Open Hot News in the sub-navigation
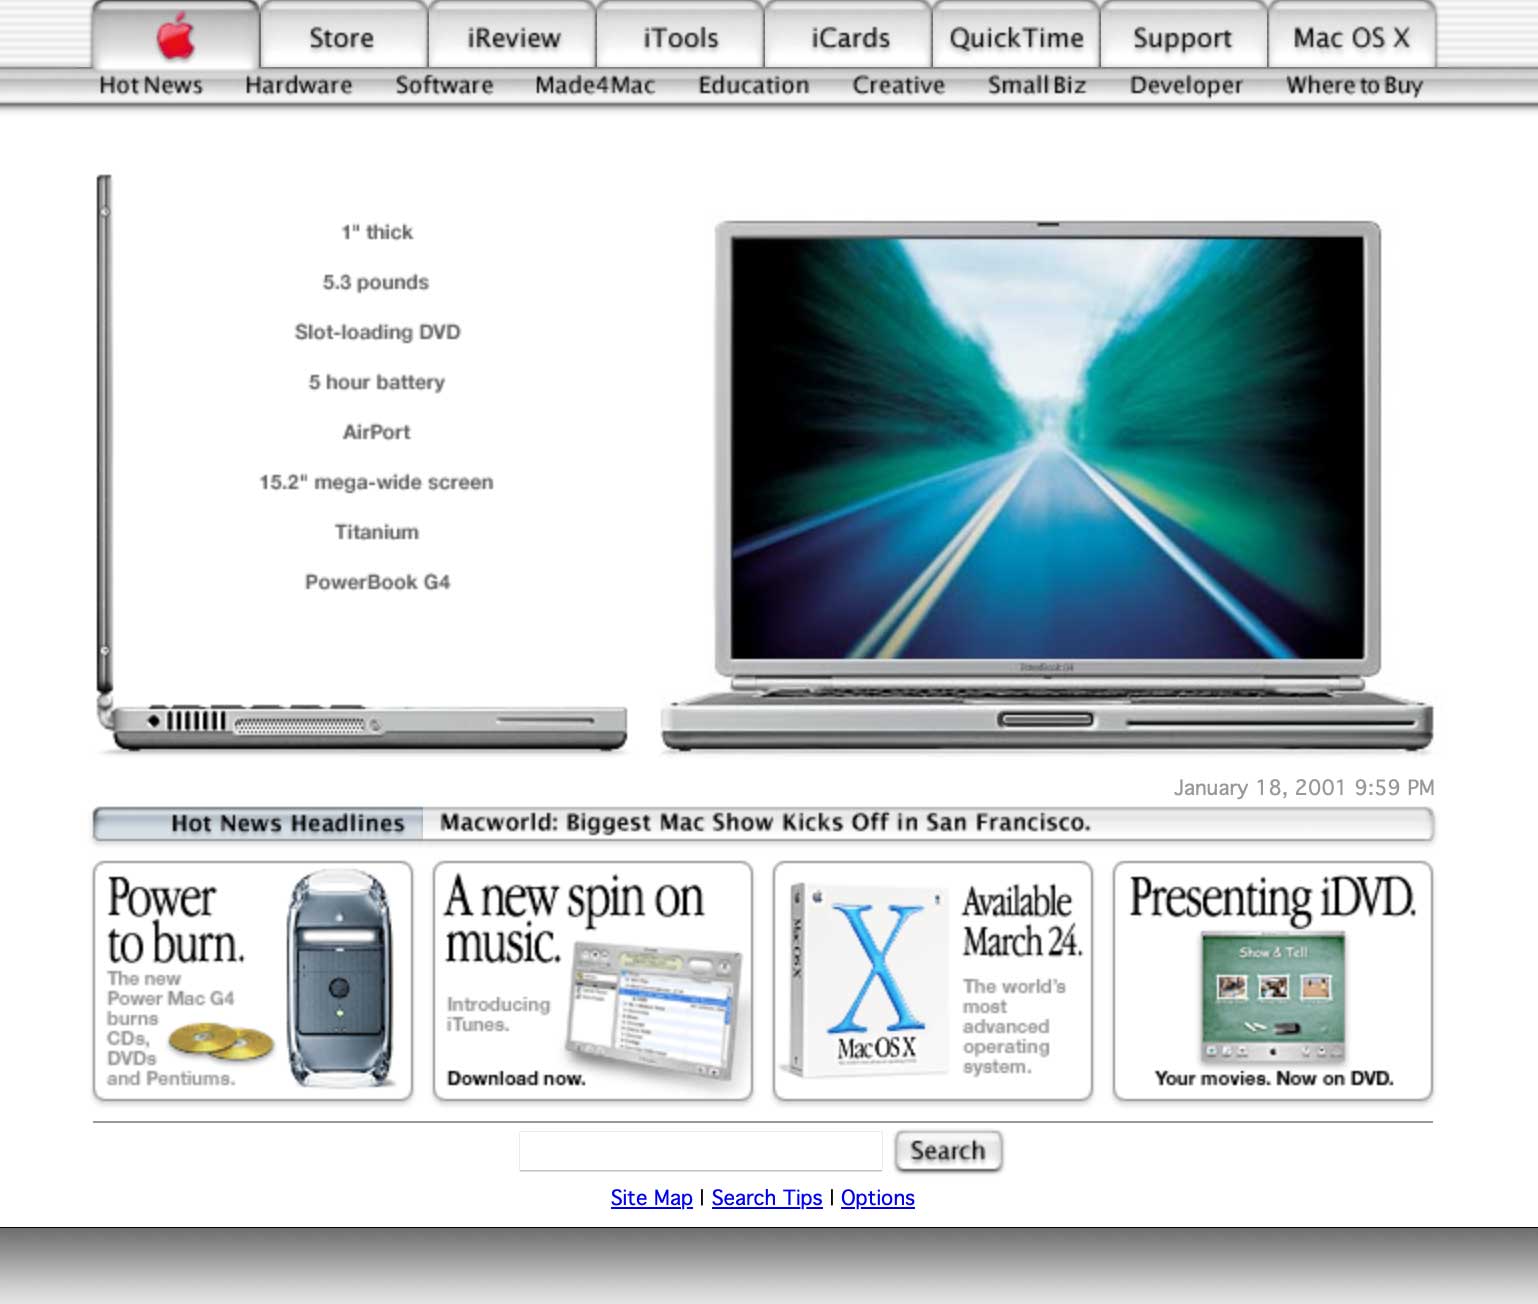This screenshot has height=1304, width=1538. (151, 85)
